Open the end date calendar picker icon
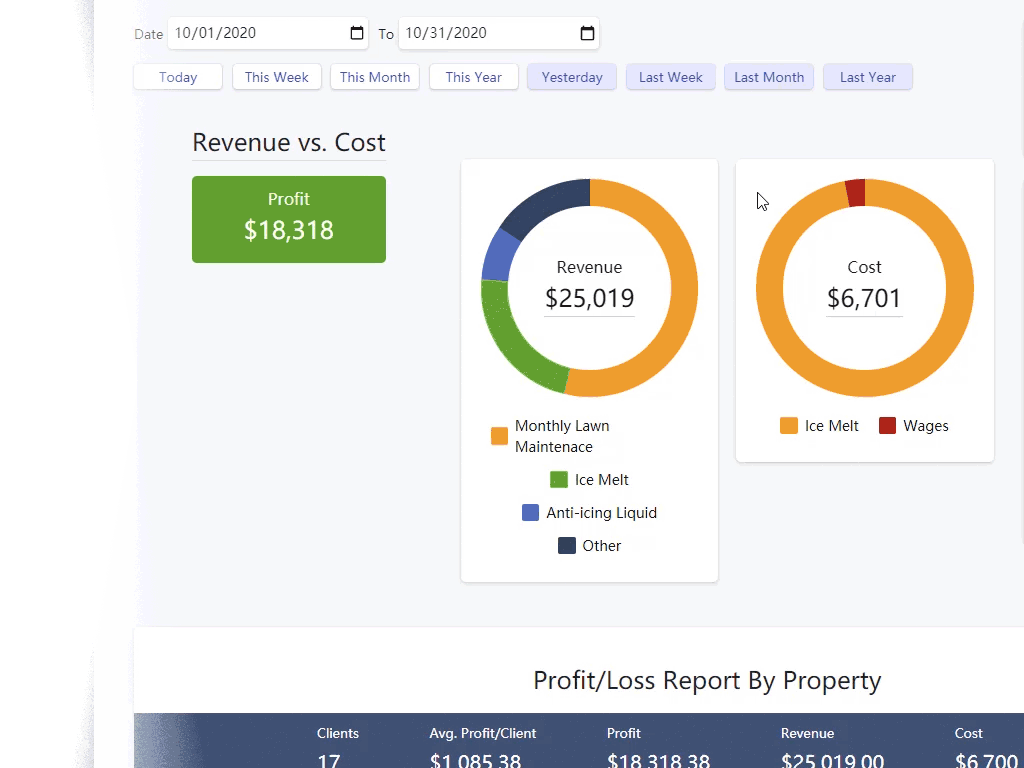The height and width of the screenshot is (768, 1024). tap(587, 33)
